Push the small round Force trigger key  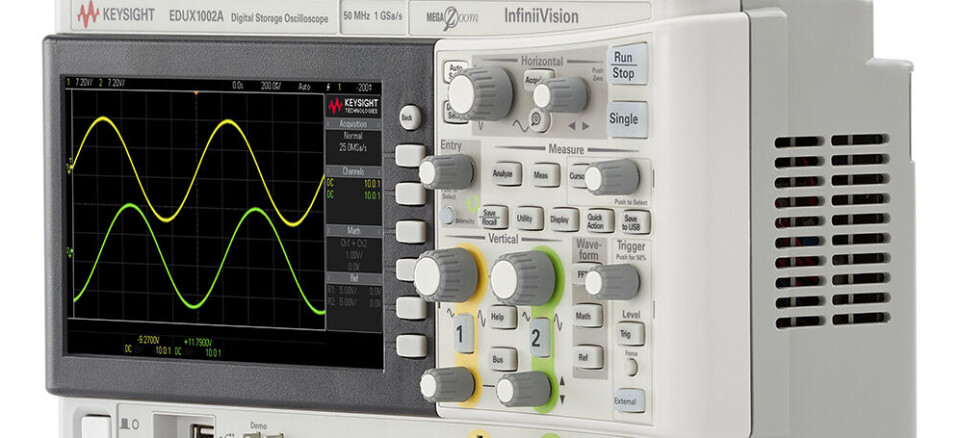630,367
